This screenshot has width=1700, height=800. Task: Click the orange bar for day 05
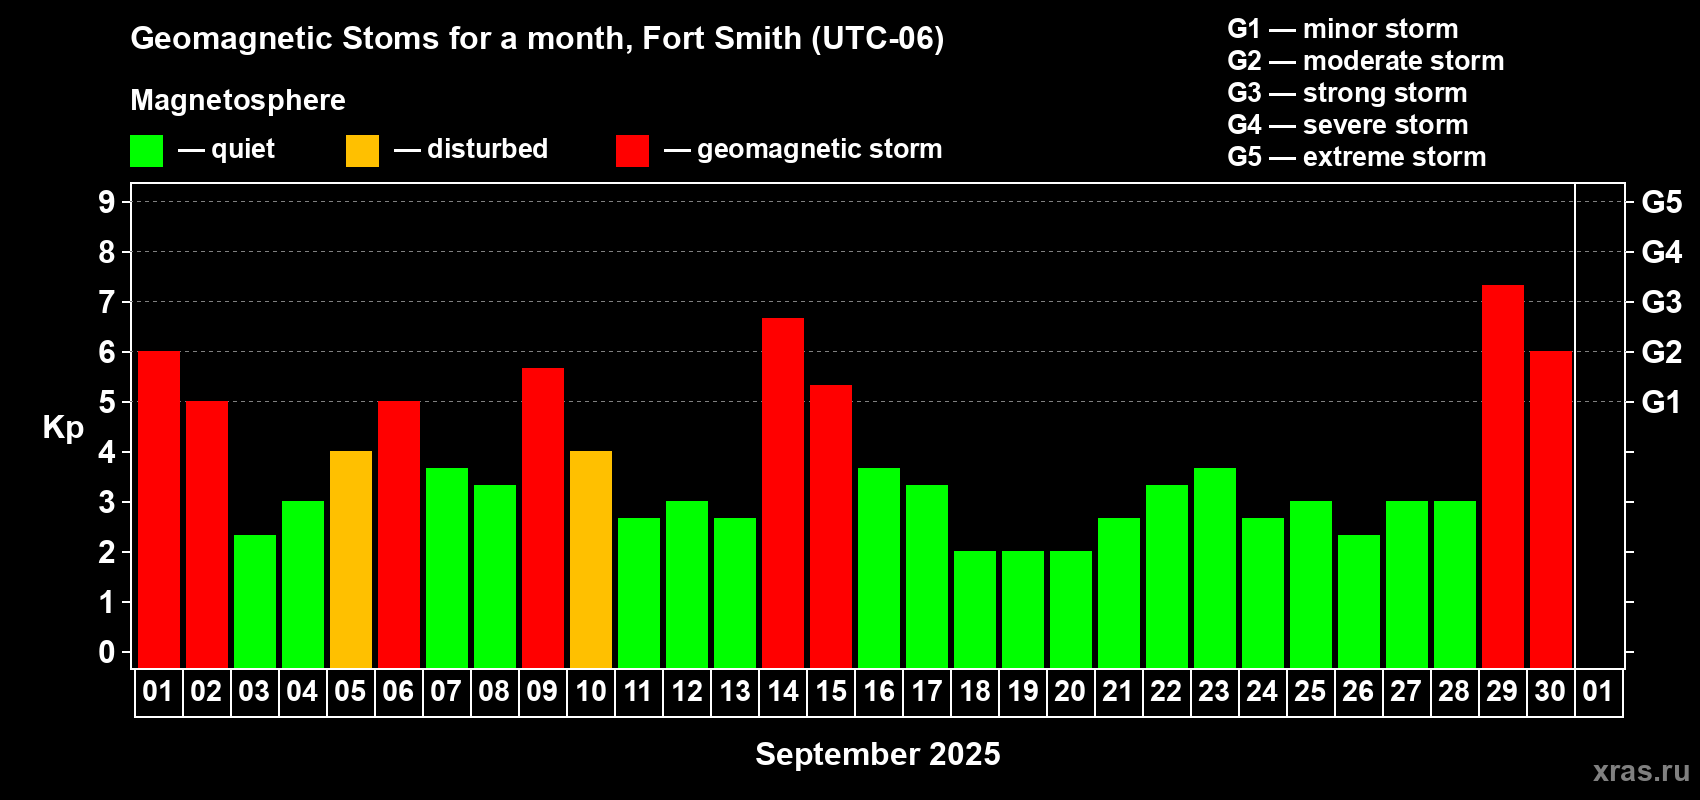coord(350,559)
